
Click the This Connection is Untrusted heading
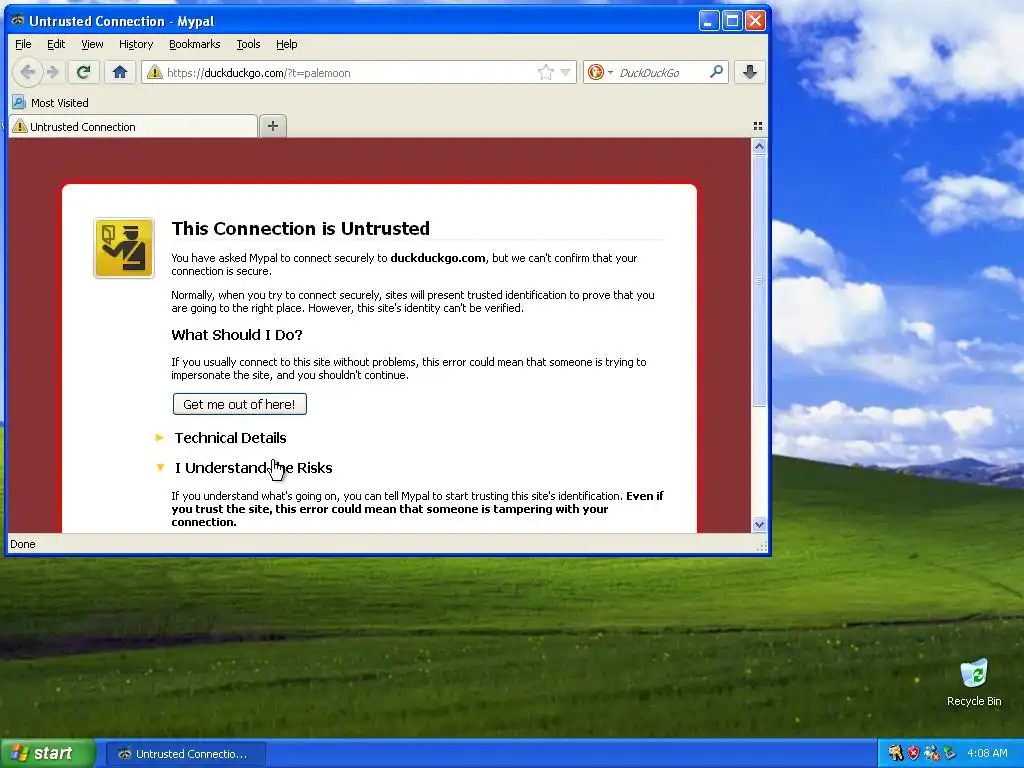point(300,229)
